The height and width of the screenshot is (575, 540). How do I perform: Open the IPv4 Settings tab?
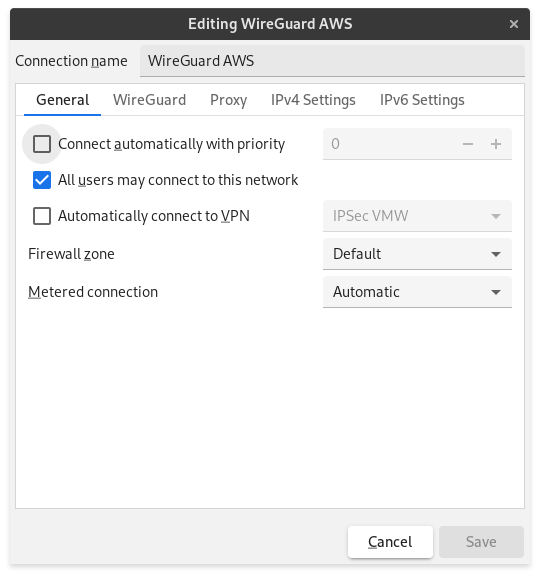(x=313, y=100)
